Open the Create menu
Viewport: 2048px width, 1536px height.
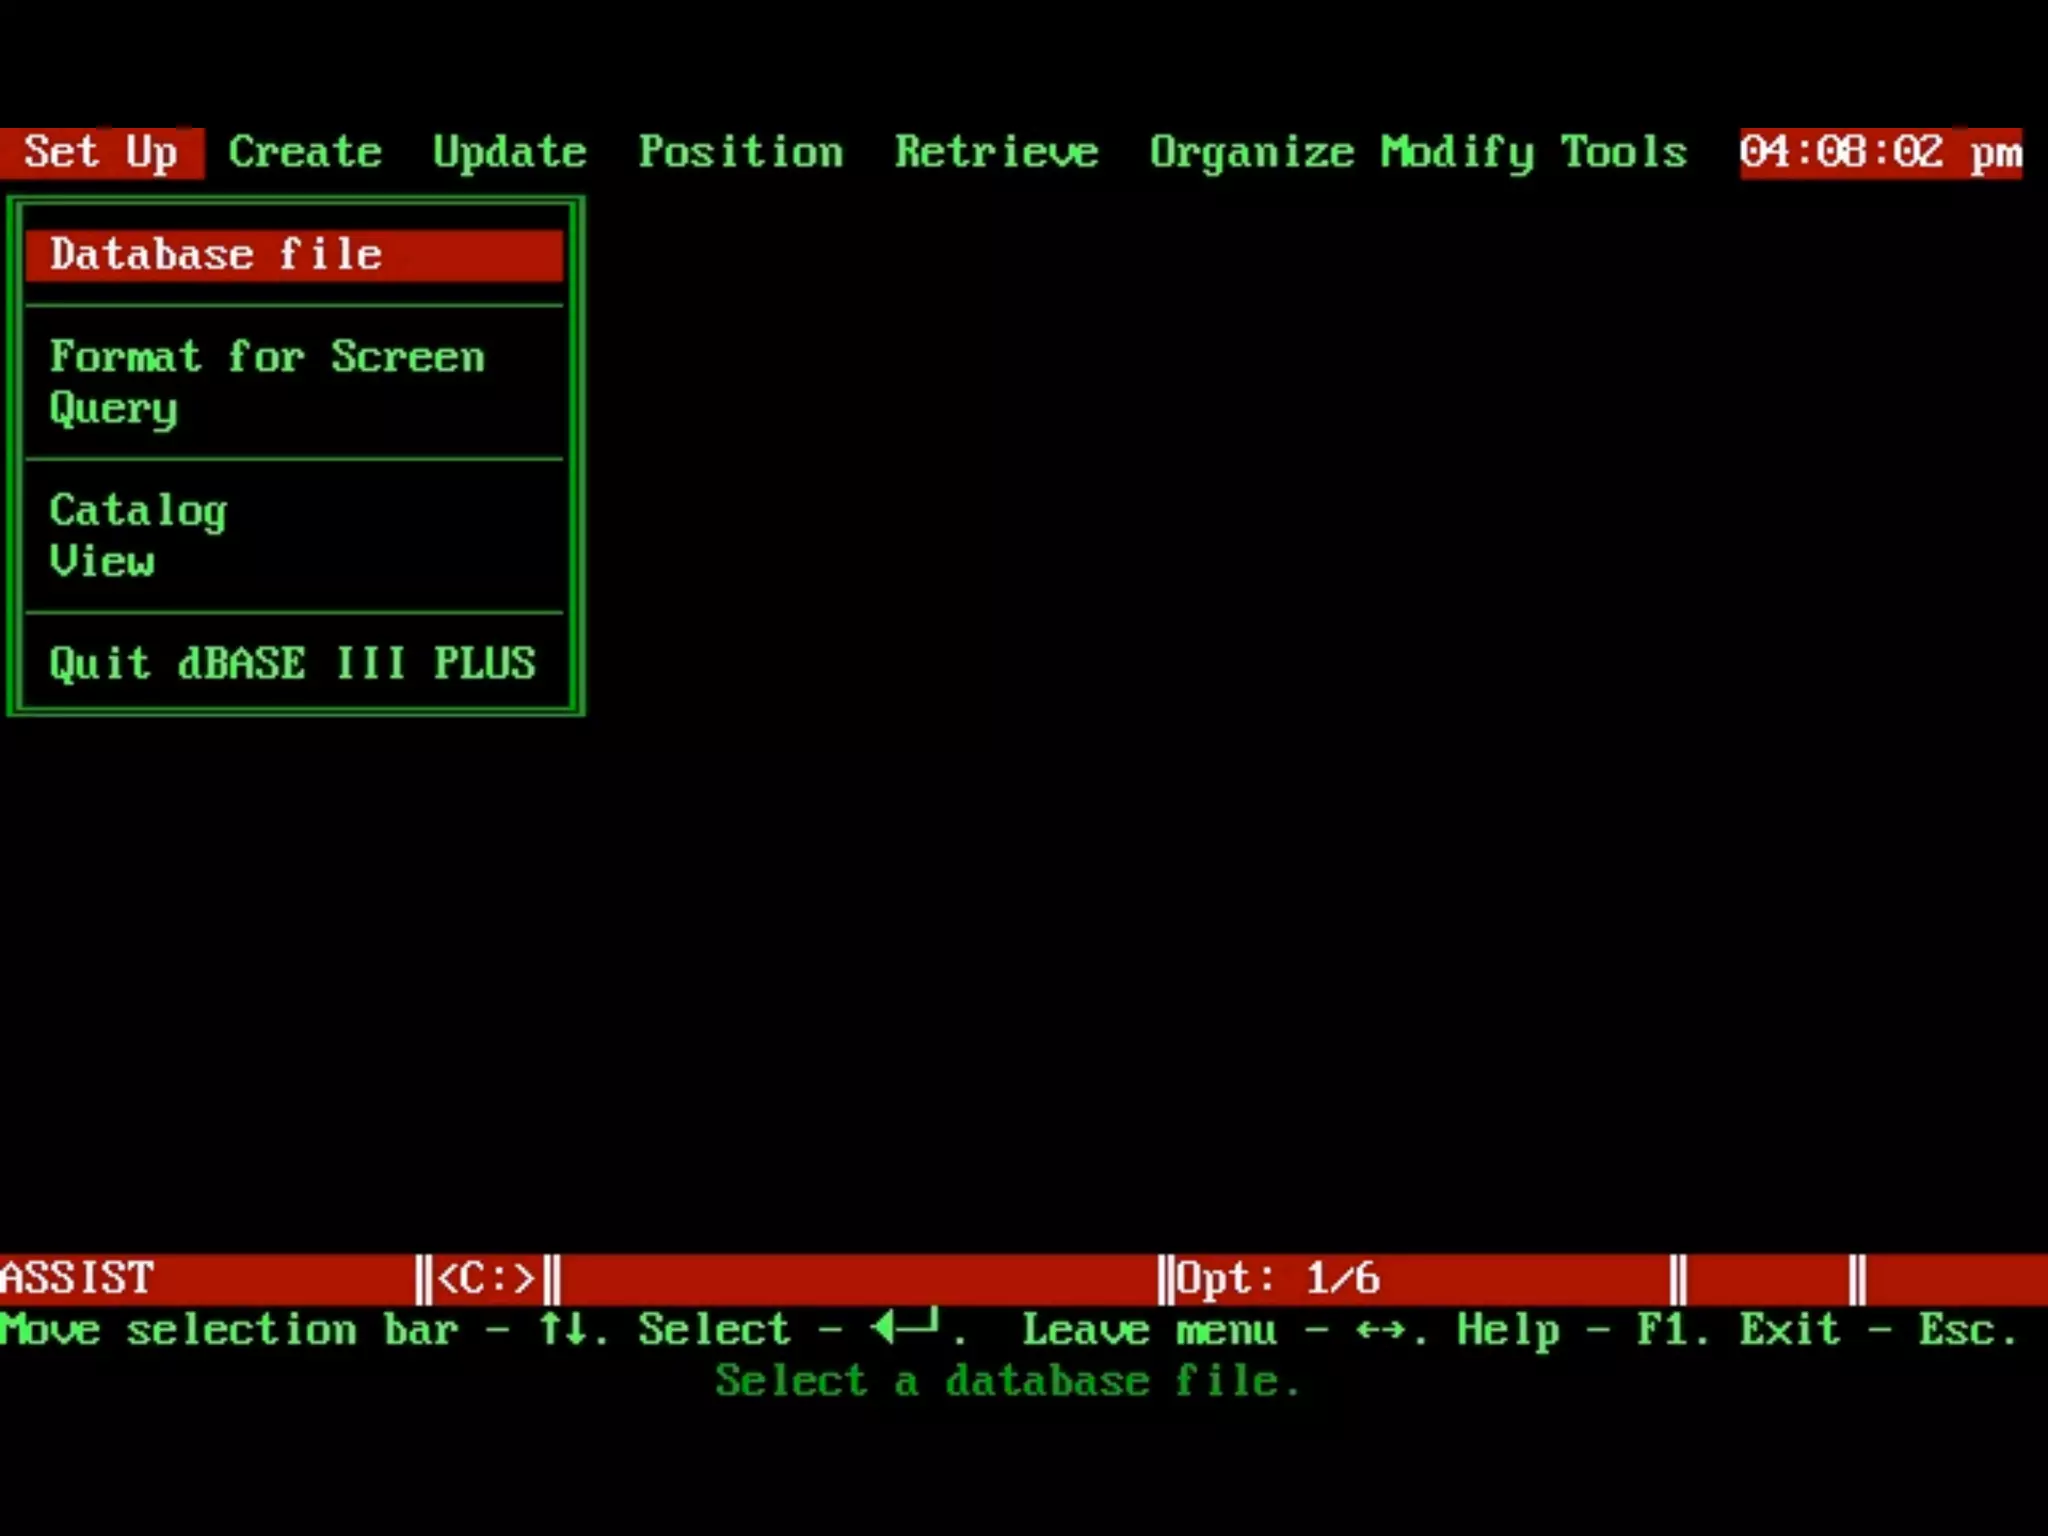point(305,153)
